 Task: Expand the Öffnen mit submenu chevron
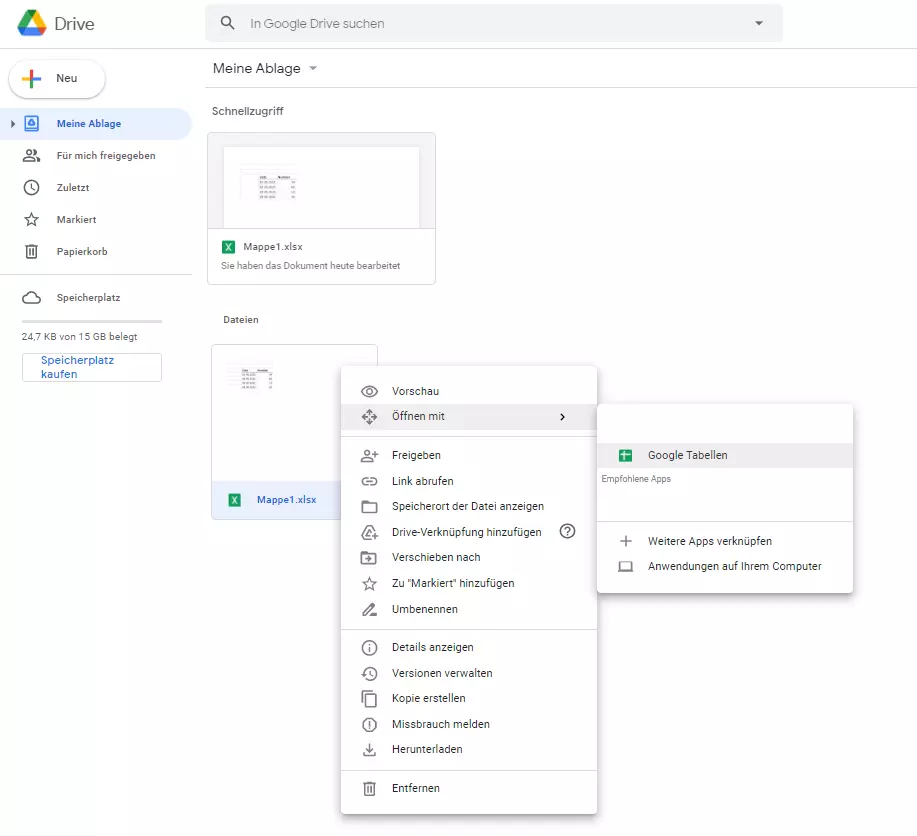click(562, 417)
